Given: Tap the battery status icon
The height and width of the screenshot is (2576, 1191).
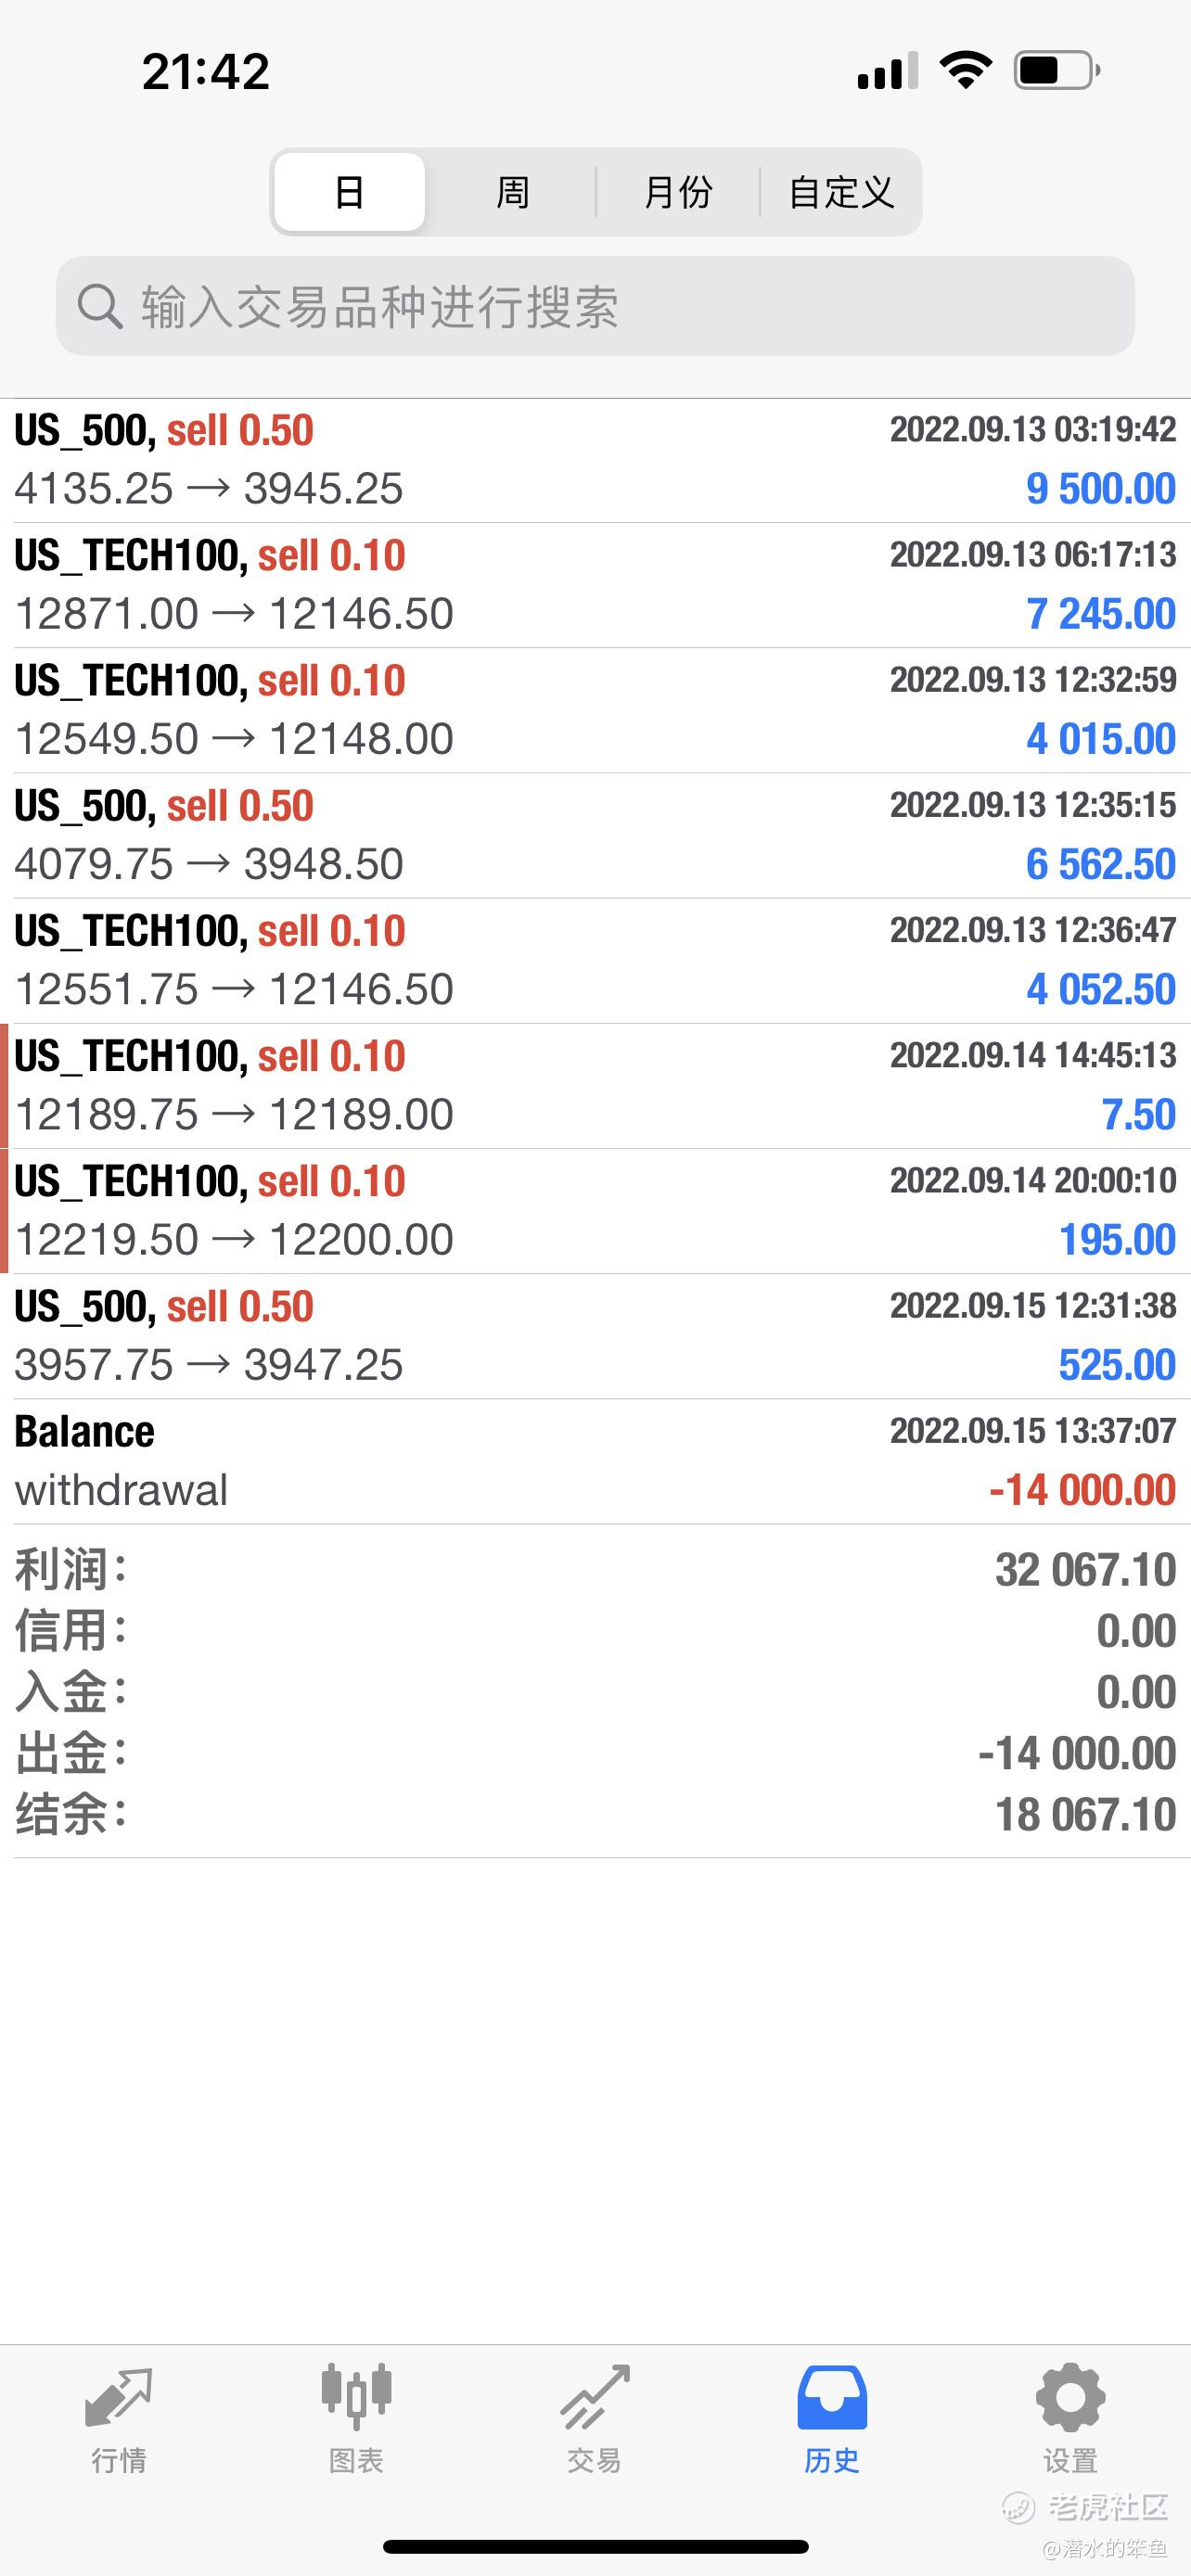Looking at the screenshot, I should coord(1056,71).
